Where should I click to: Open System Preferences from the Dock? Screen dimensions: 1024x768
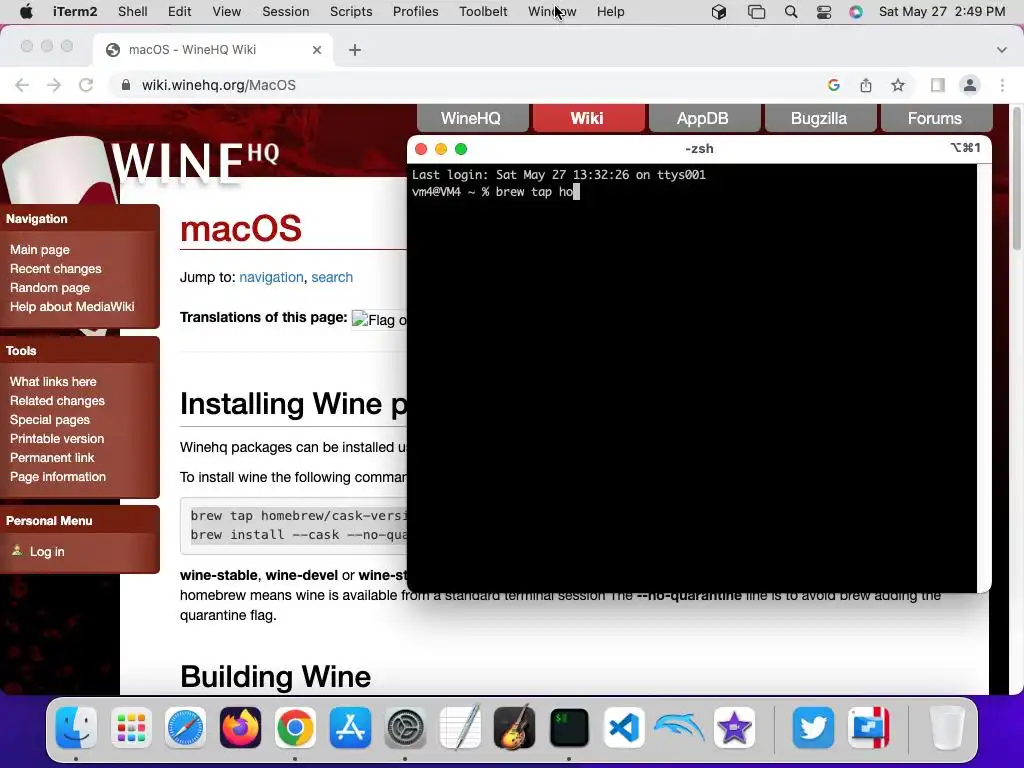405,728
